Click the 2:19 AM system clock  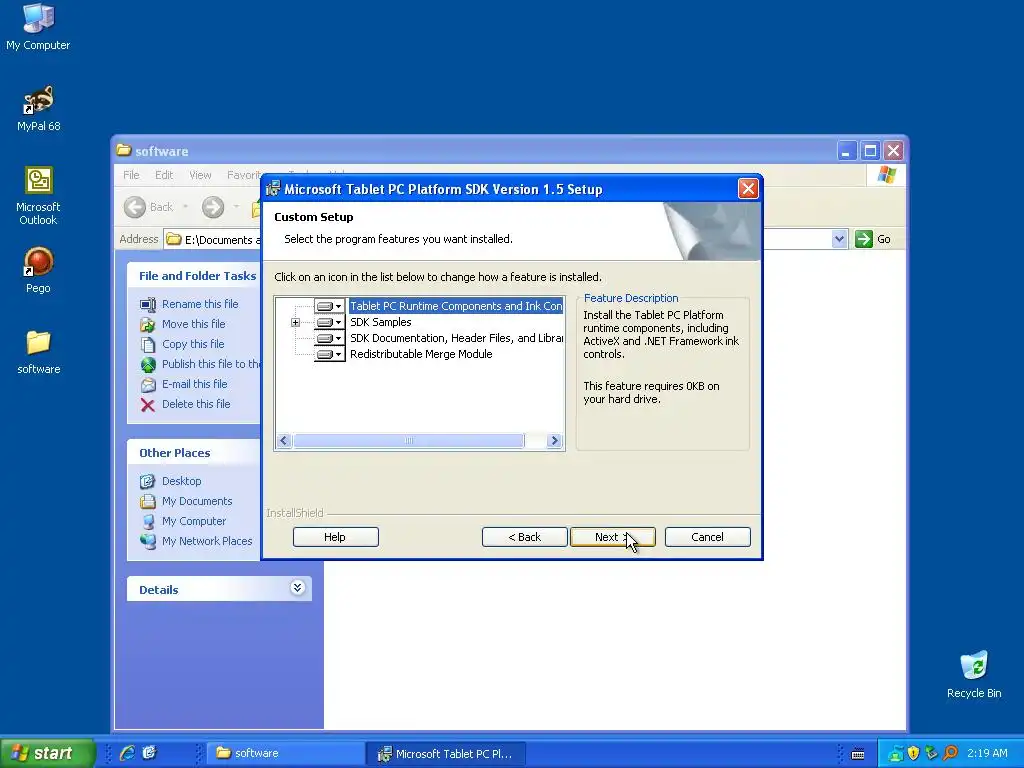pyautogui.click(x=987, y=753)
